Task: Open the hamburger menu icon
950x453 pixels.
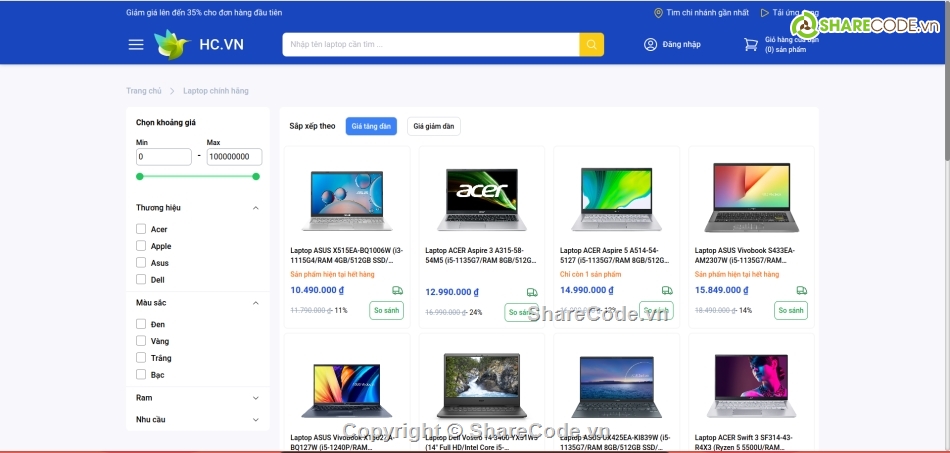Action: tap(136, 44)
